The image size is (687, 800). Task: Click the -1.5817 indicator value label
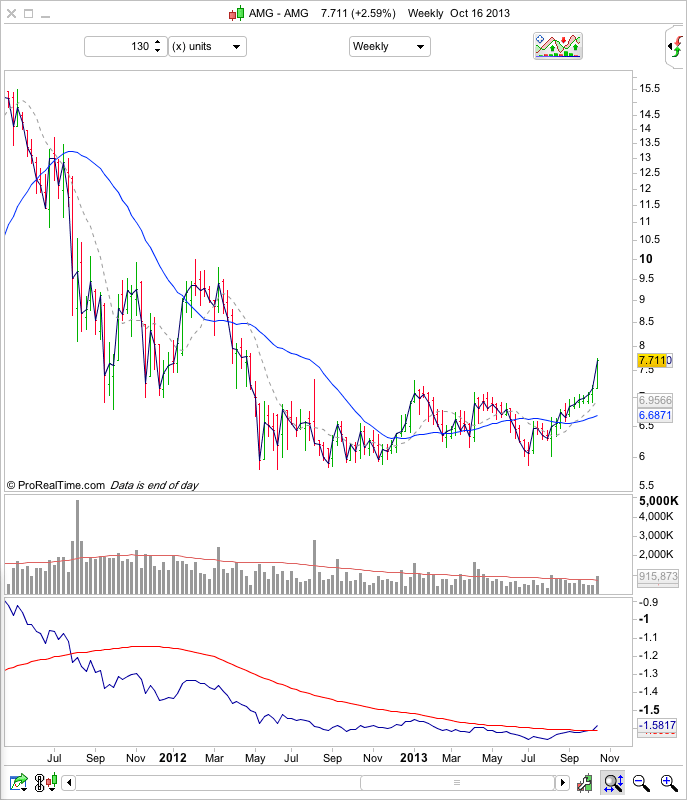(657, 725)
